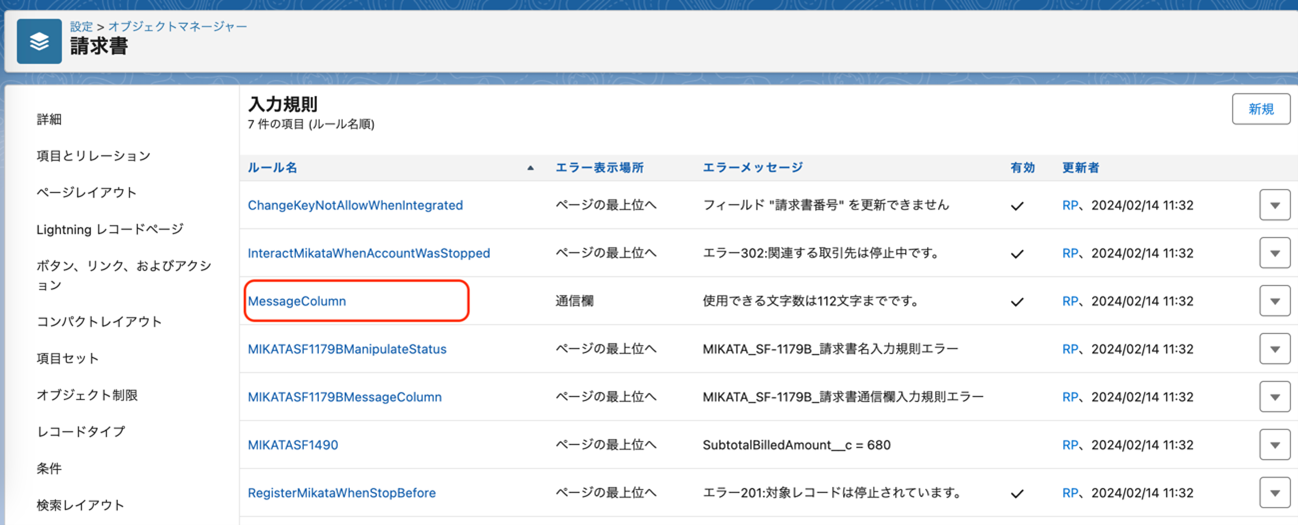Viewport: 1298px width, 525px height.
Task: Open dropdown for InteractMikataWhenAccountWasStopped row
Action: coord(1274,254)
